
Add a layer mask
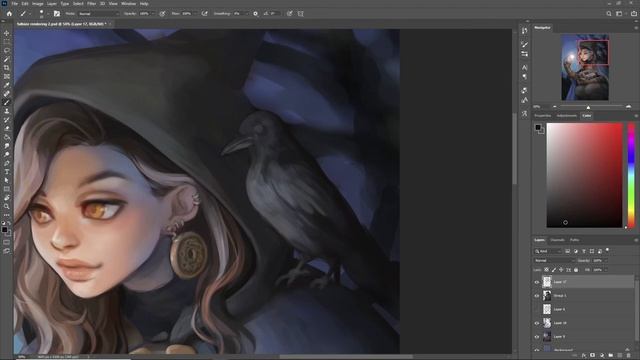pyautogui.click(x=593, y=356)
